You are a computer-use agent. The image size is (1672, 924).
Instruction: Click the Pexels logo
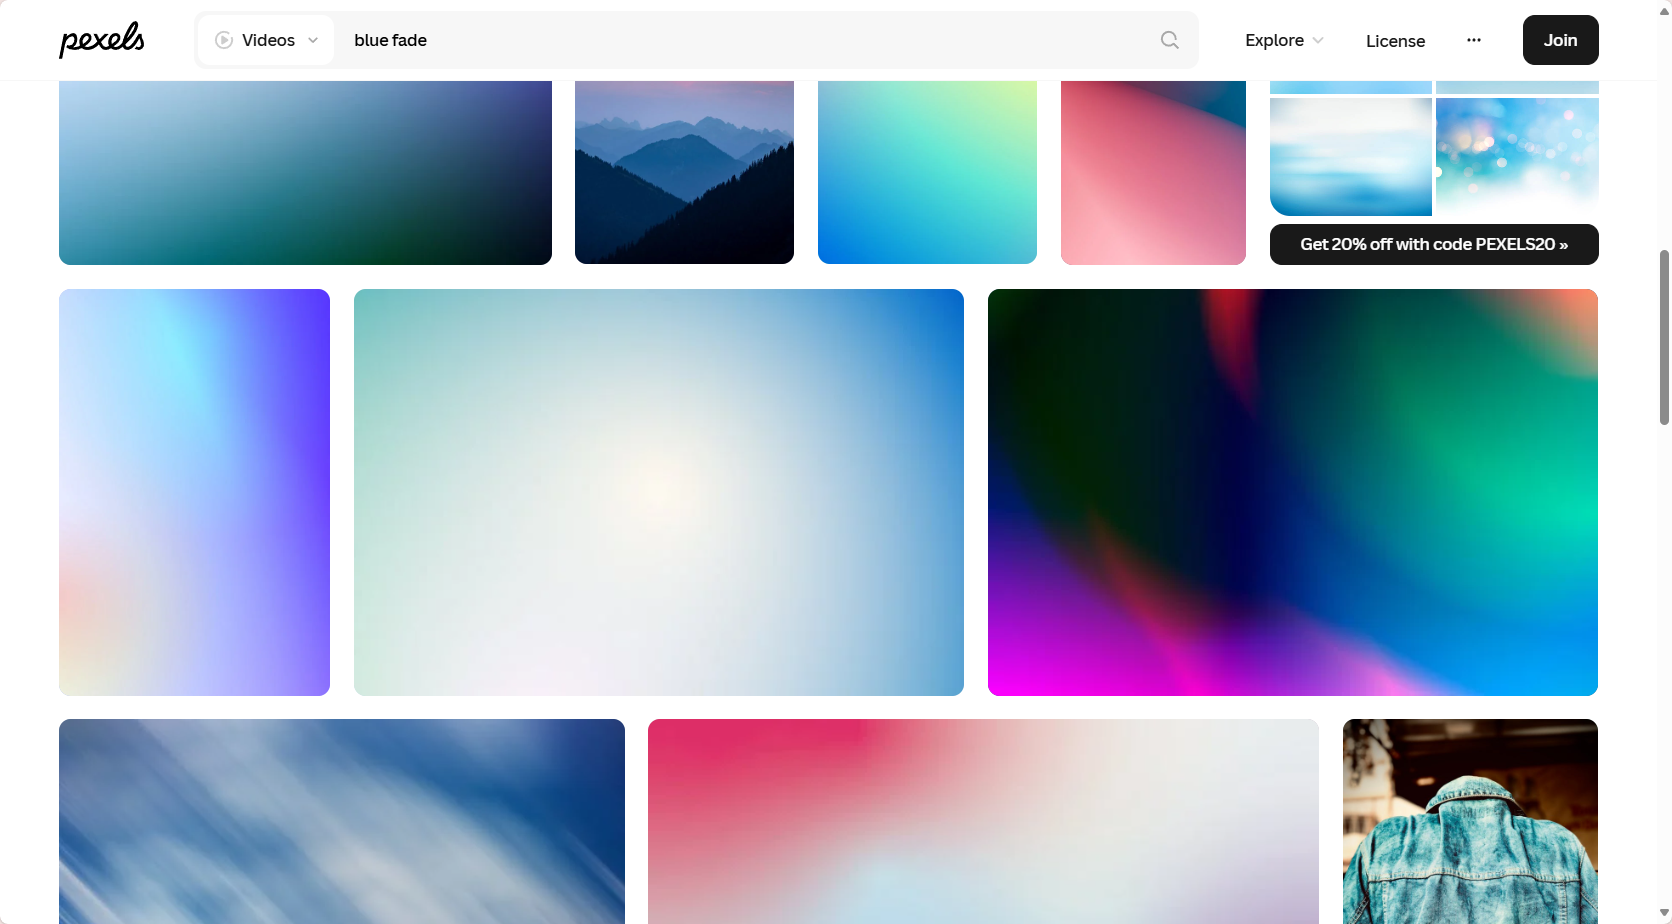click(101, 39)
